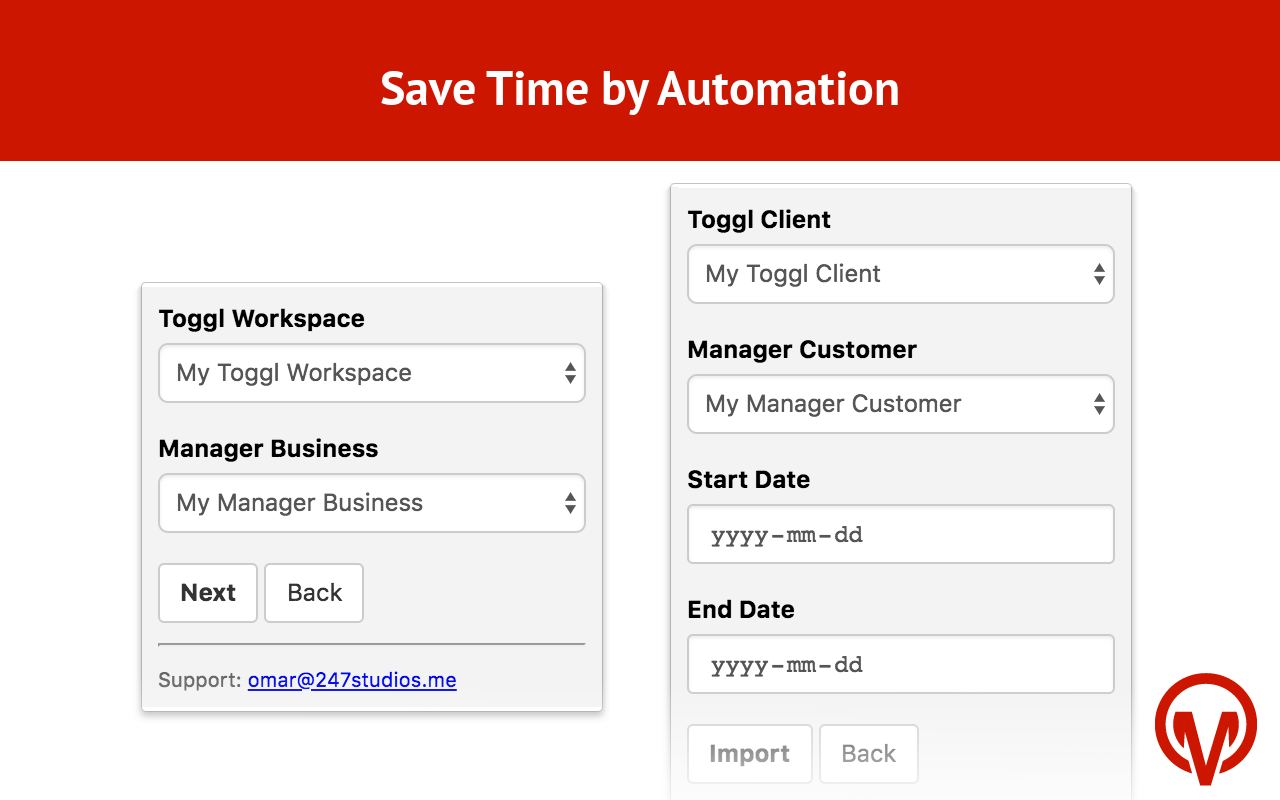This screenshot has width=1280, height=800.
Task: Click the Toggl Client label
Action: coord(759,220)
